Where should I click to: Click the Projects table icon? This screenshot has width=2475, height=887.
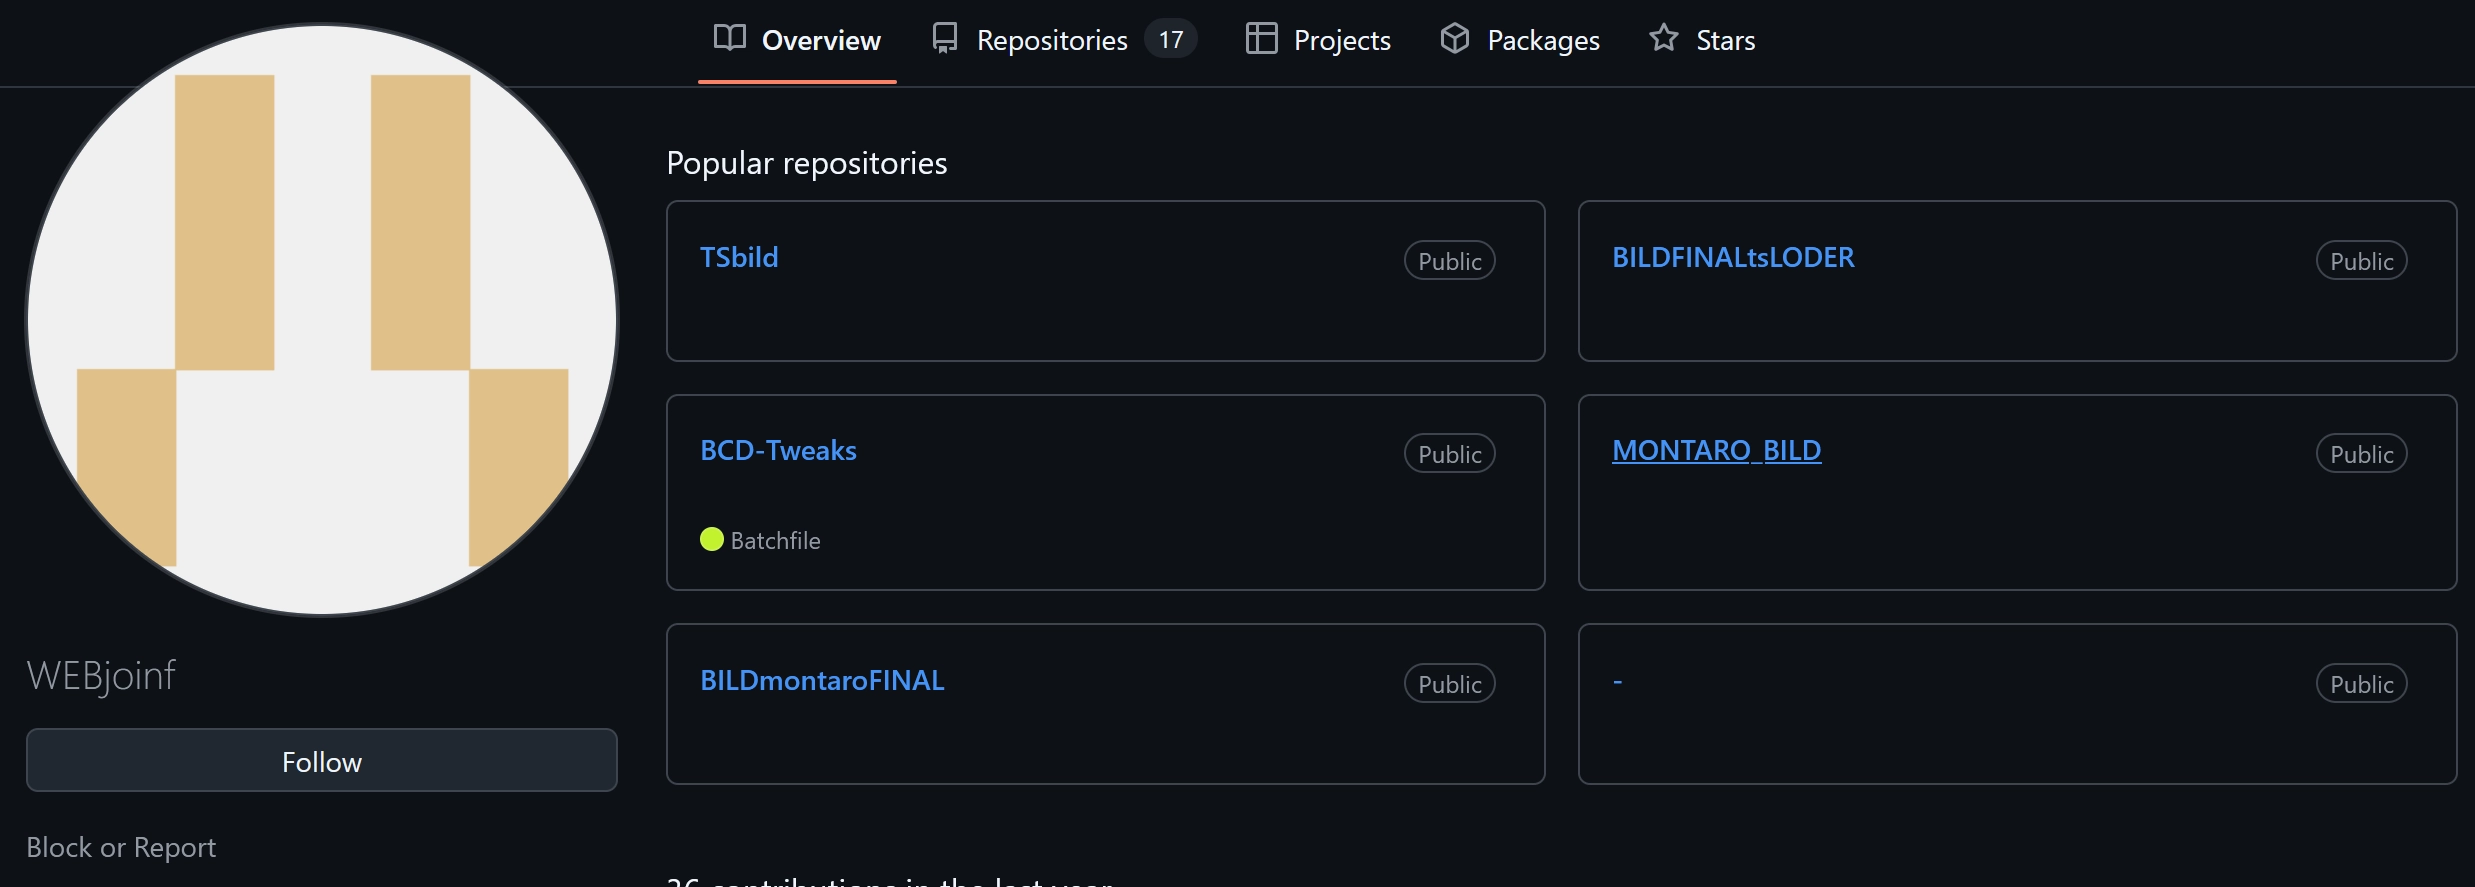click(1261, 38)
